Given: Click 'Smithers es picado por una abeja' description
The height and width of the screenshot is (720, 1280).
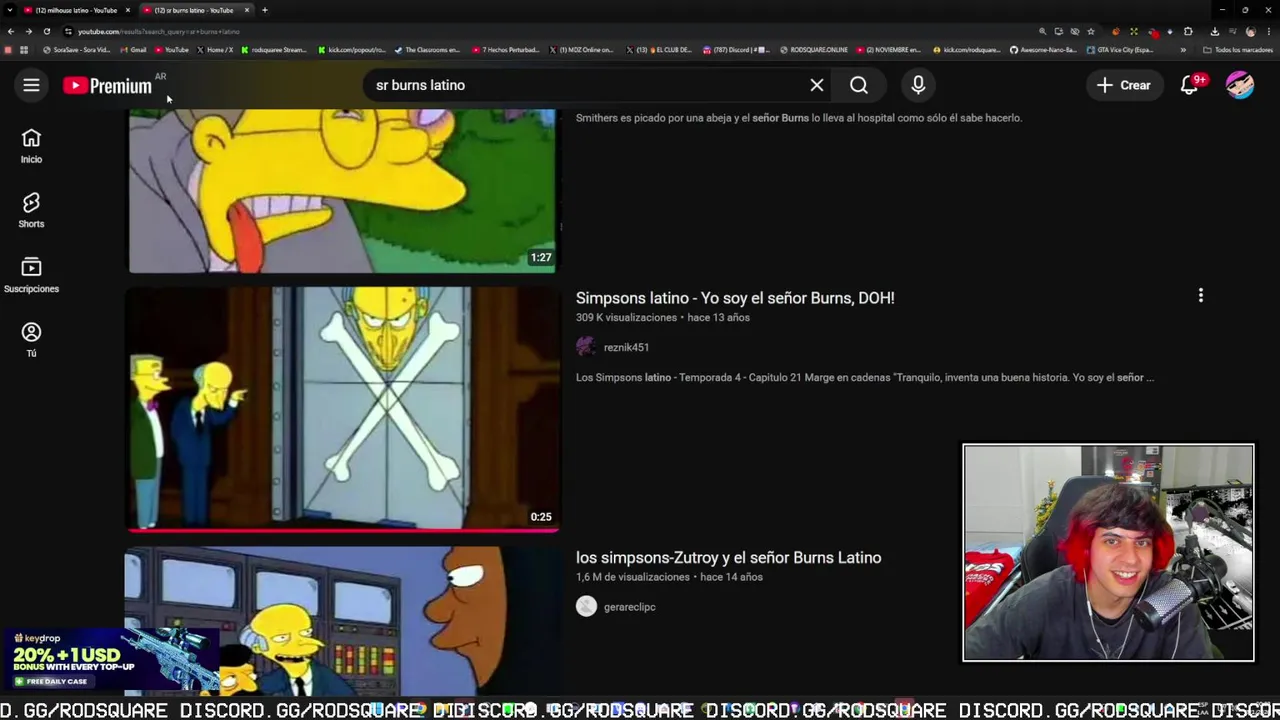Looking at the screenshot, I should click(x=798, y=118).
